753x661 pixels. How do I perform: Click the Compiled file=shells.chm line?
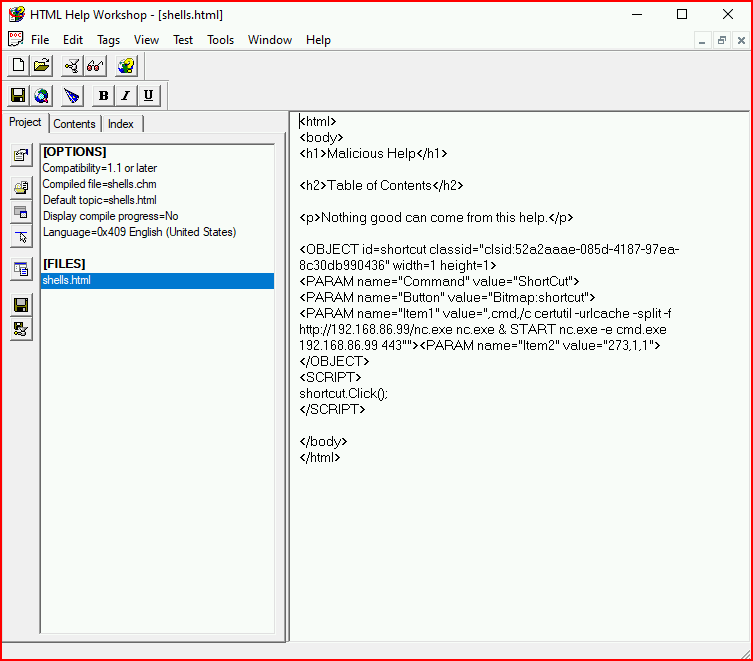[x=99, y=184]
